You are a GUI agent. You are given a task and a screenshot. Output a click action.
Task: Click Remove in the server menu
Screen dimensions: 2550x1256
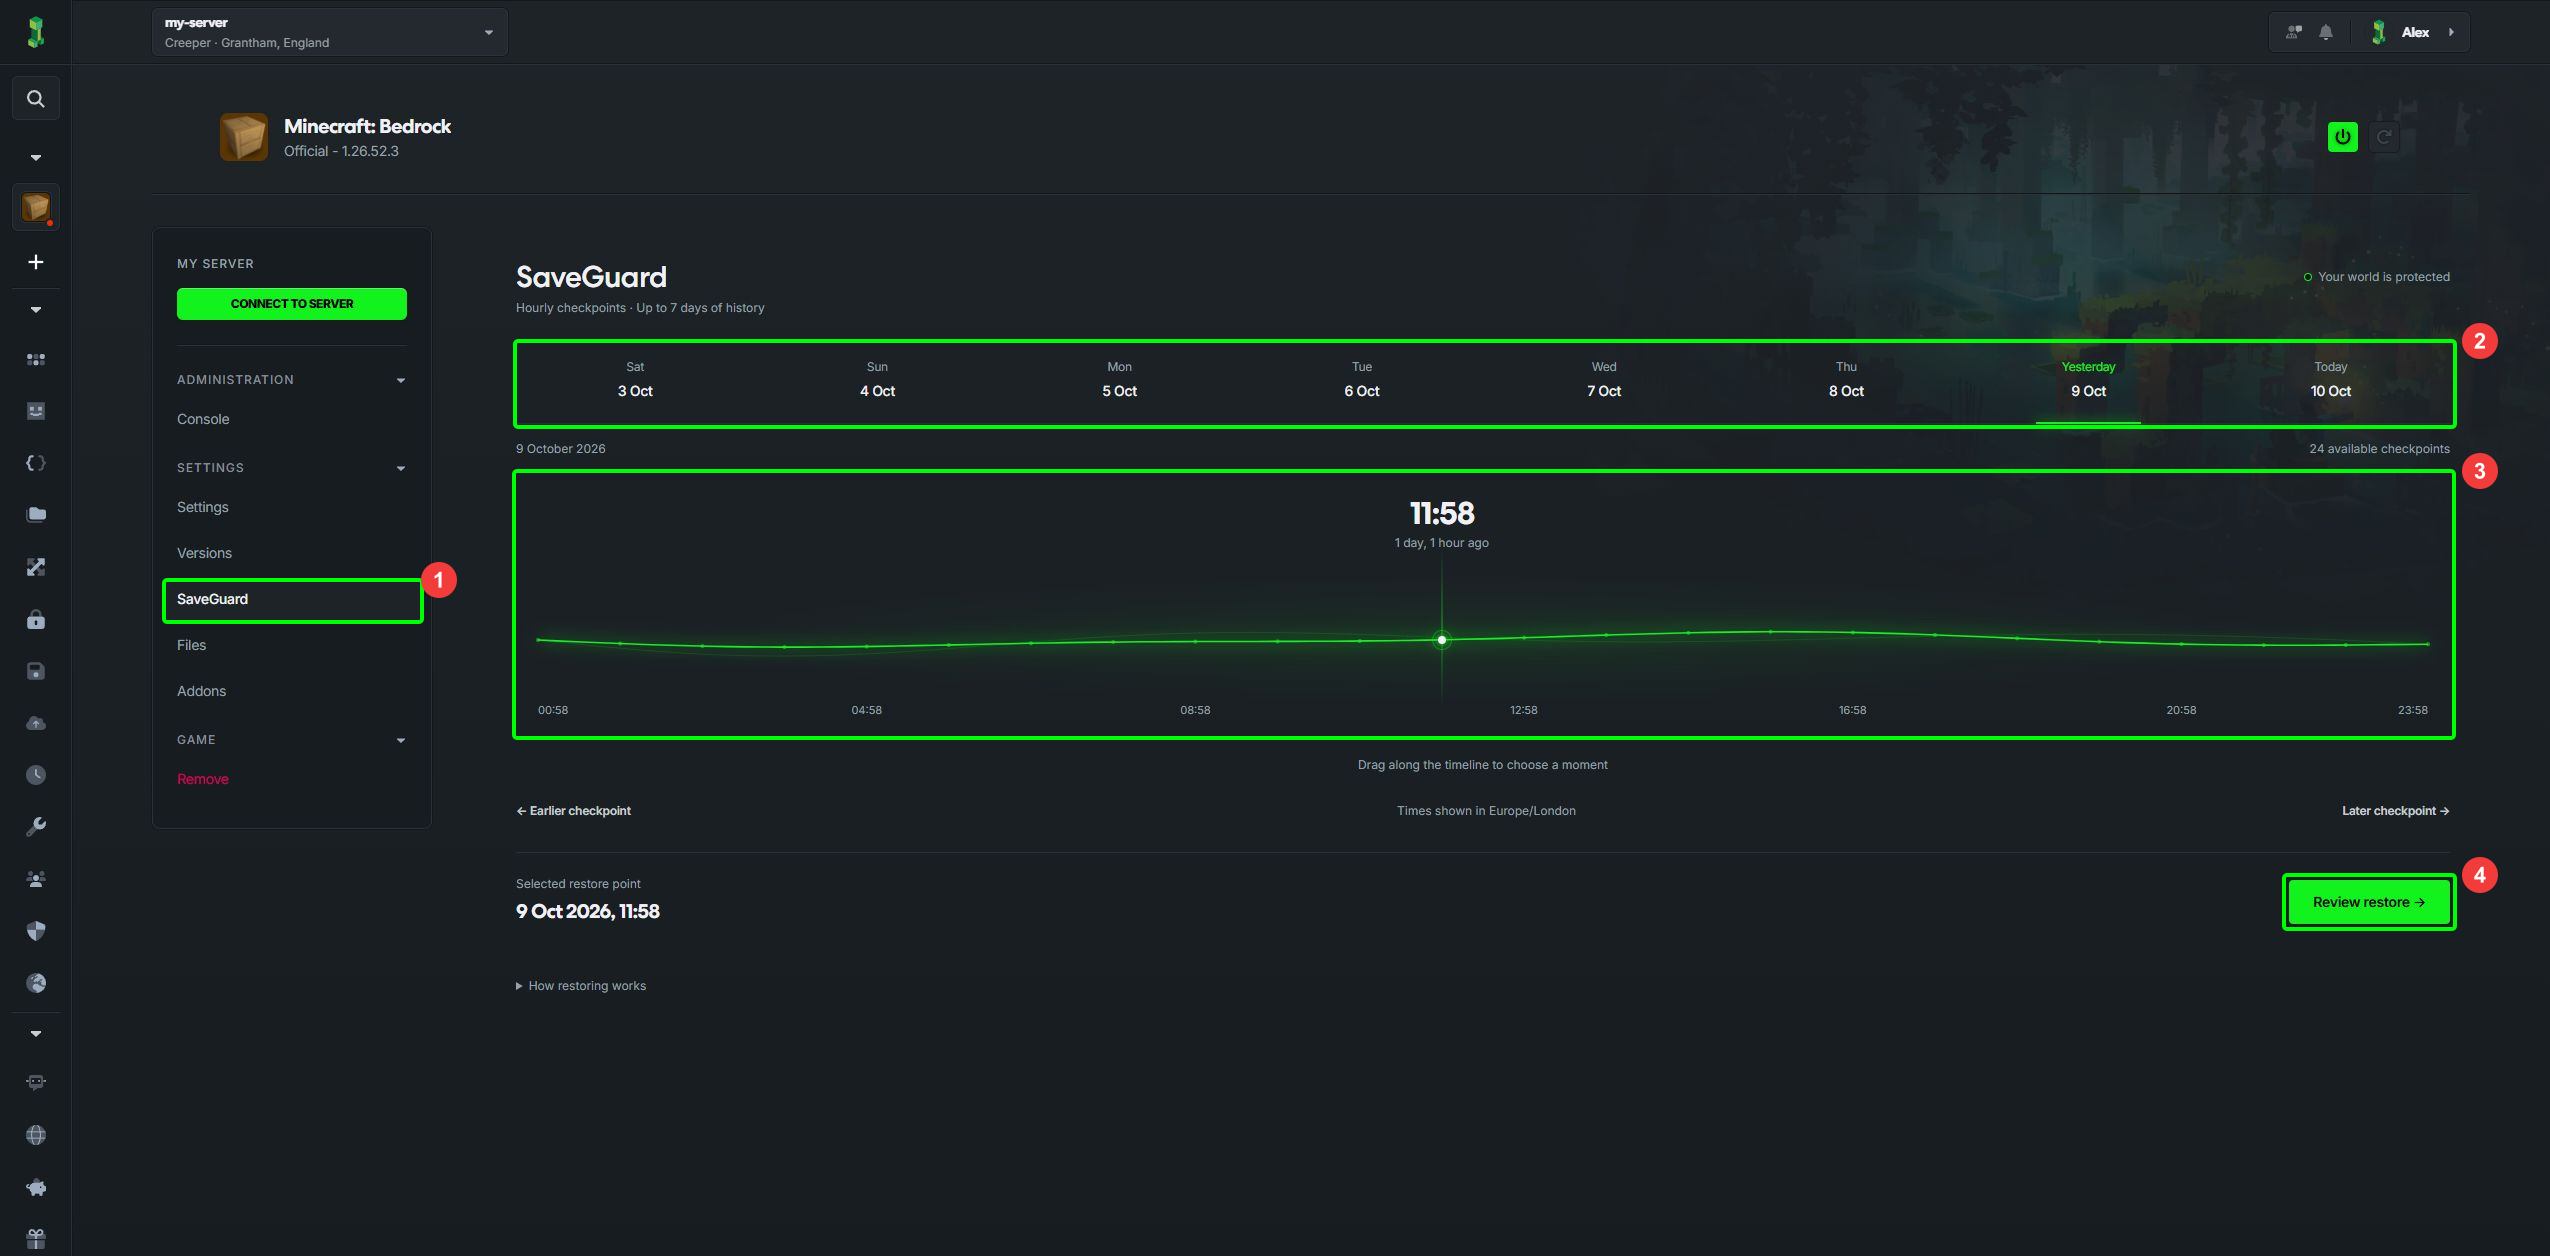pos(203,779)
